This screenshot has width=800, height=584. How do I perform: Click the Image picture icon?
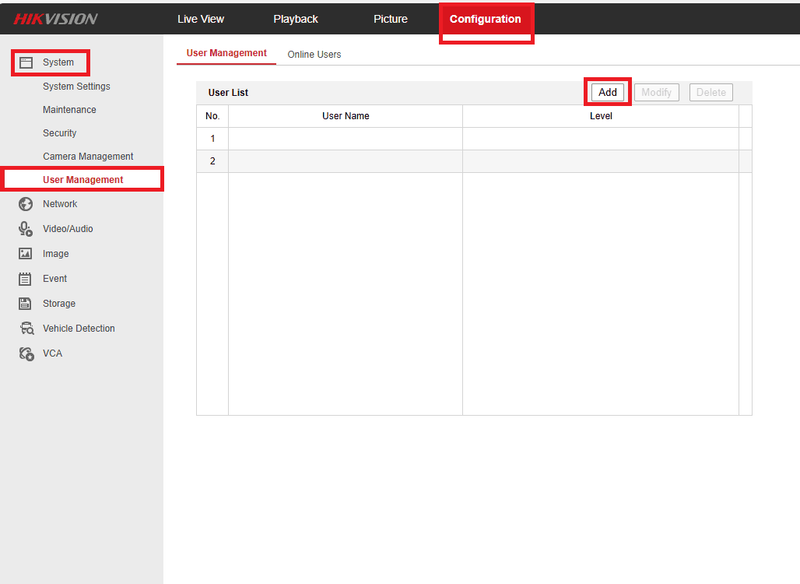pyautogui.click(x=26, y=253)
